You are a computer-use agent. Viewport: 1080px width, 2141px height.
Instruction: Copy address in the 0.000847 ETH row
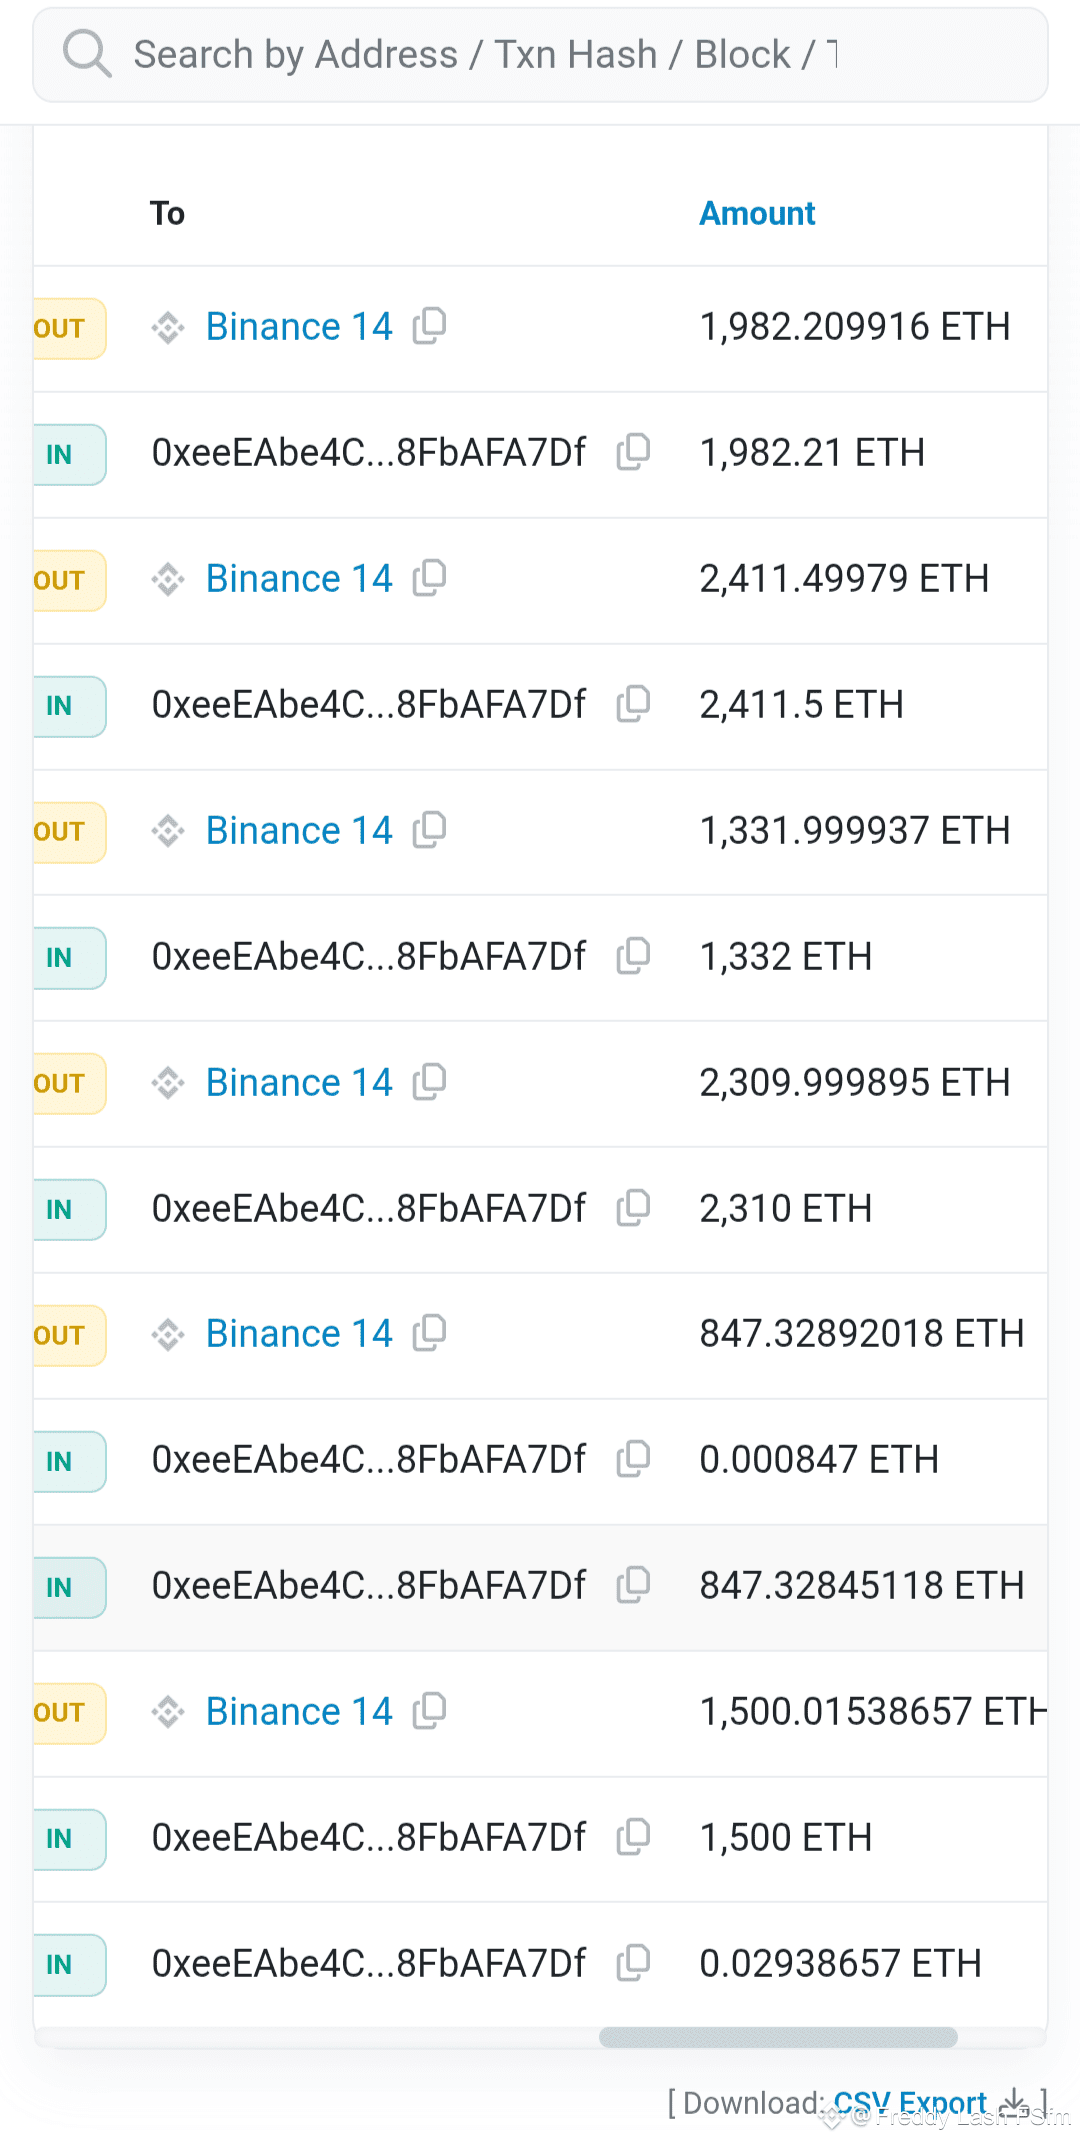[x=634, y=1459]
